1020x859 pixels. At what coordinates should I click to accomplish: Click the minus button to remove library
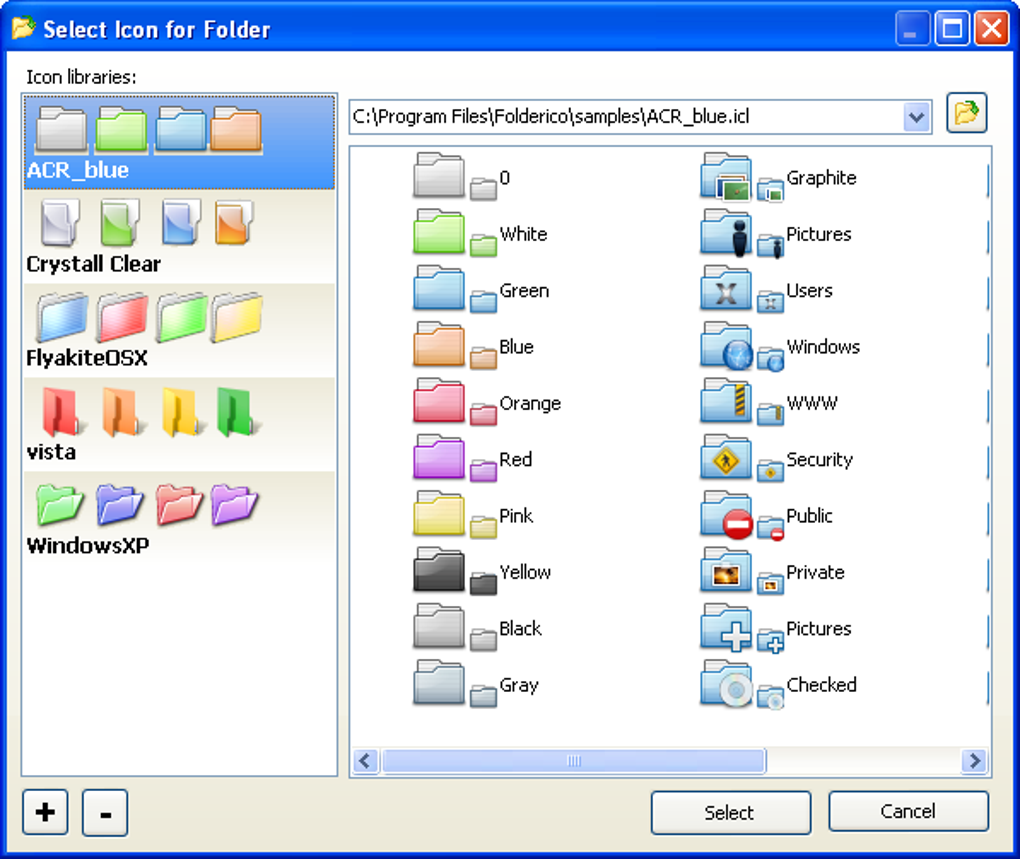click(x=105, y=813)
